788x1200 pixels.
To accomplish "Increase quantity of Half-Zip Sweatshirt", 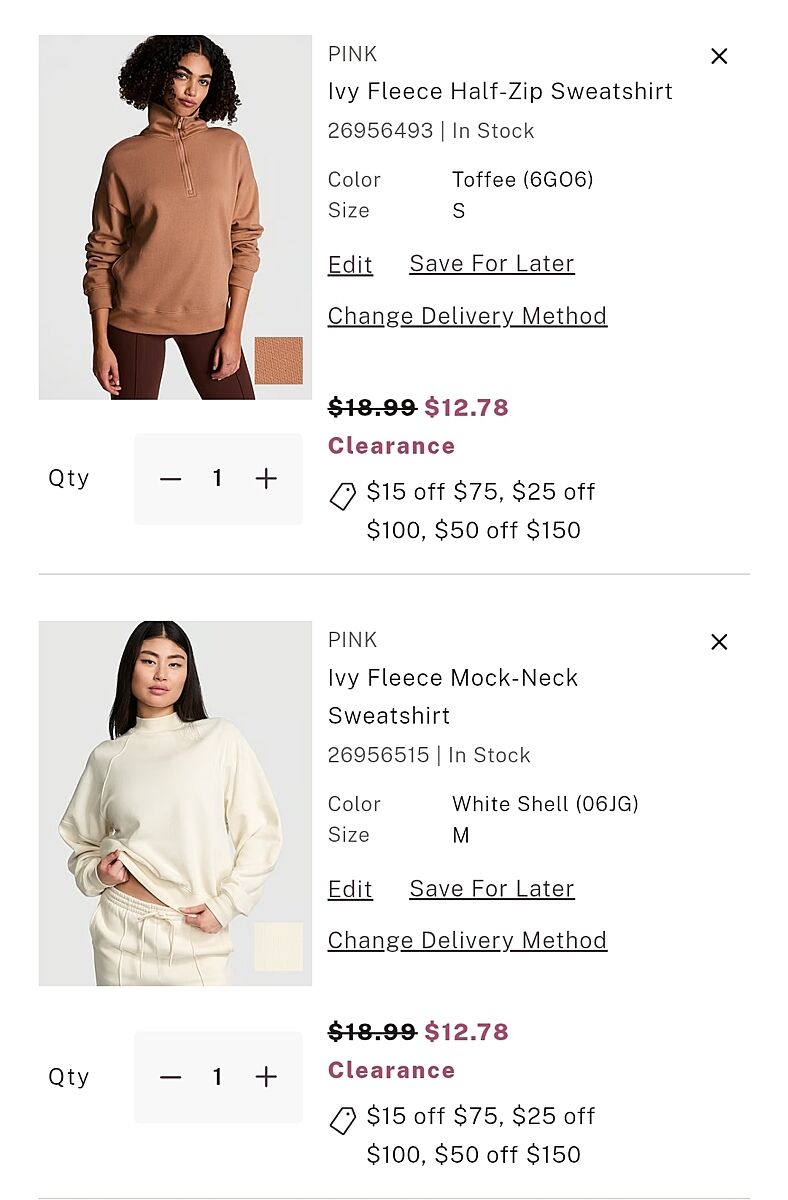I will click(x=266, y=479).
